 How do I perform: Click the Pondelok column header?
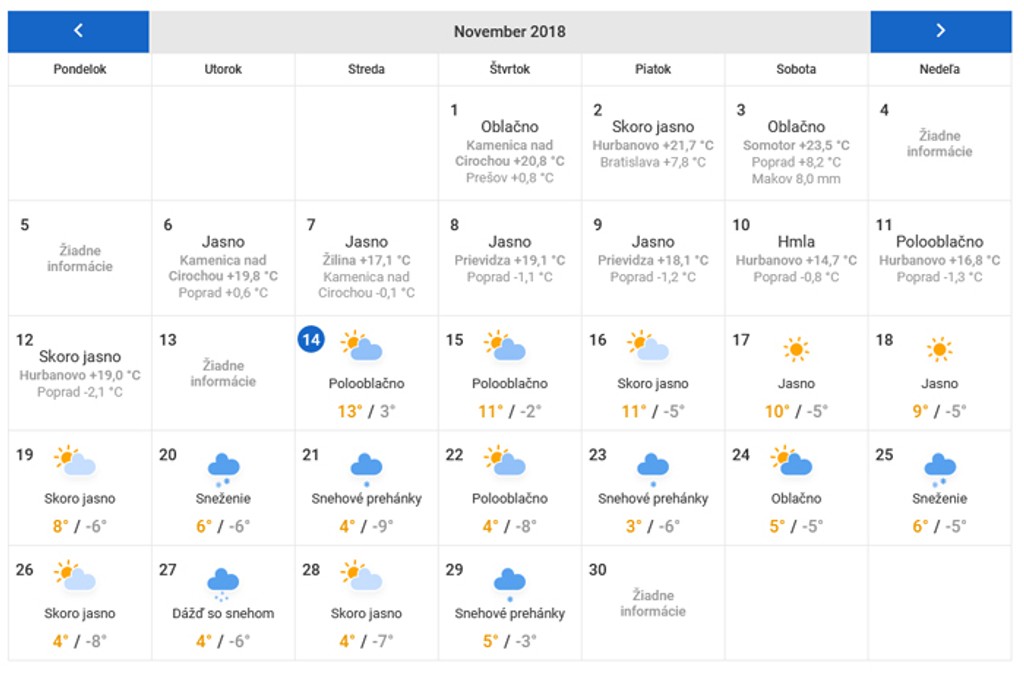point(80,69)
